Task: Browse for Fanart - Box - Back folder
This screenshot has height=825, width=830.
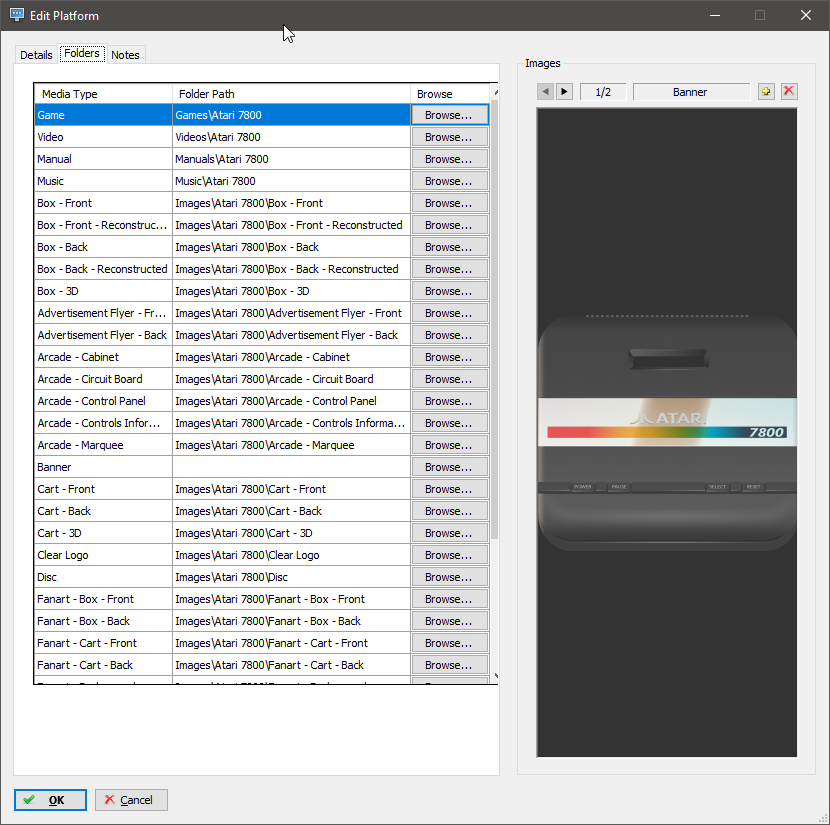Action: (449, 621)
